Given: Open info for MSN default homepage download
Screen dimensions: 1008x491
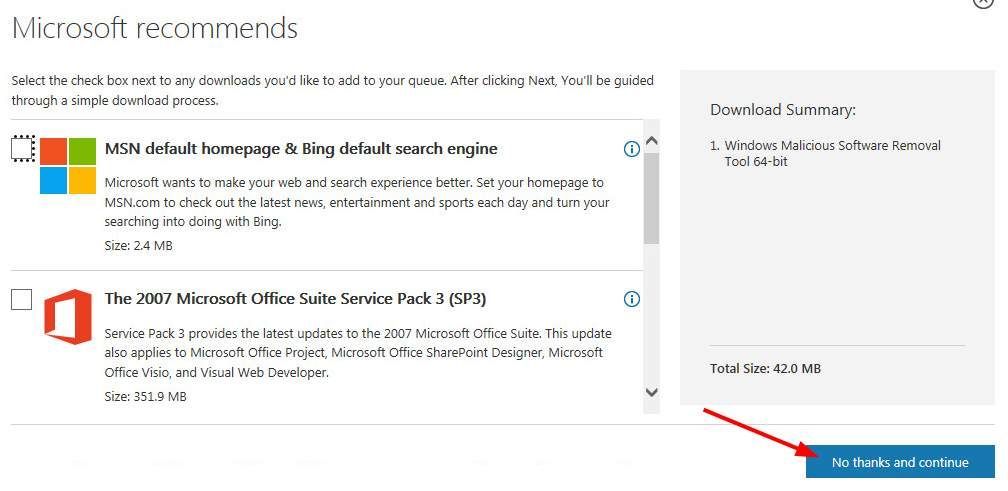Looking at the screenshot, I should coord(632,149).
